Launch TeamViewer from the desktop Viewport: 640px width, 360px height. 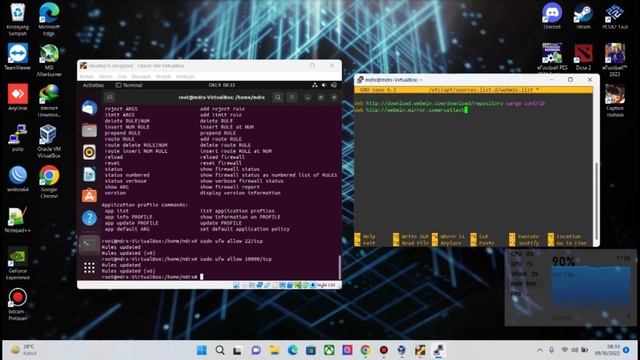[x=18, y=56]
